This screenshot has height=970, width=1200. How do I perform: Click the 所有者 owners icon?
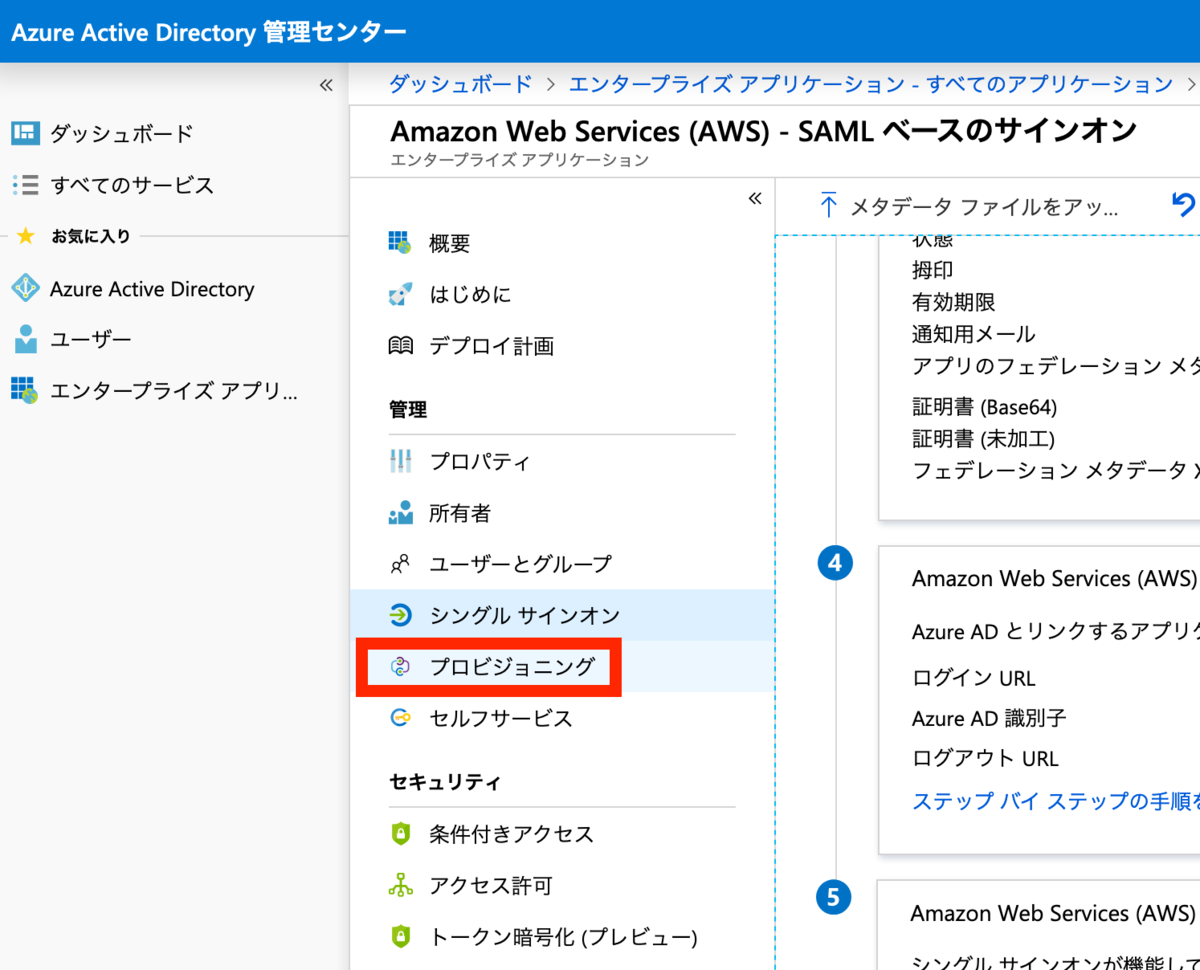click(400, 514)
